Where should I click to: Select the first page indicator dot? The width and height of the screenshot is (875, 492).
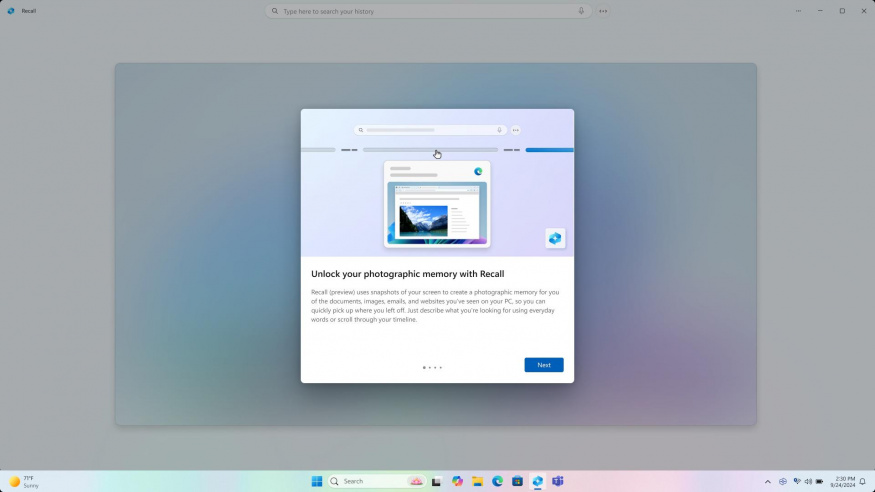[424, 367]
